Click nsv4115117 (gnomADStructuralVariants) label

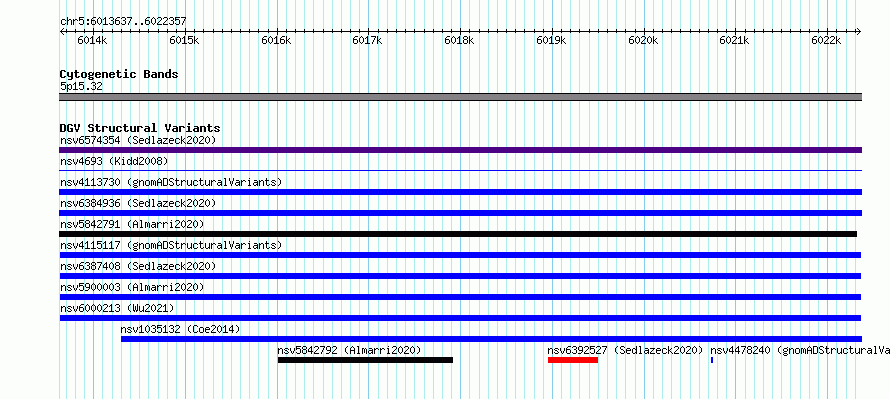coord(171,245)
